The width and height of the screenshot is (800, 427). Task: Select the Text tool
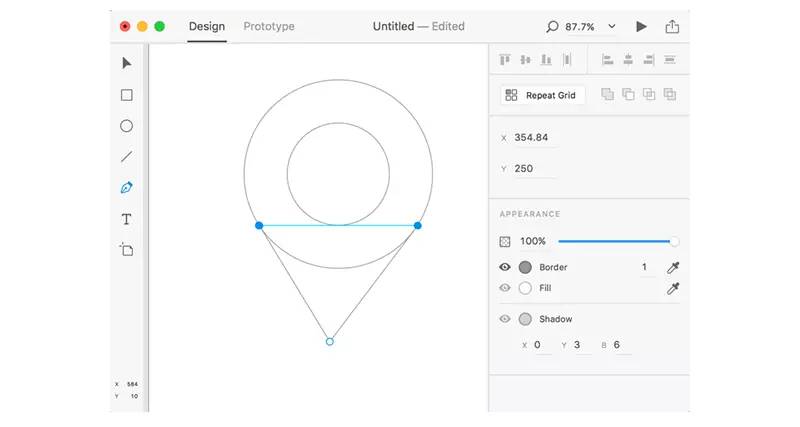tap(127, 219)
